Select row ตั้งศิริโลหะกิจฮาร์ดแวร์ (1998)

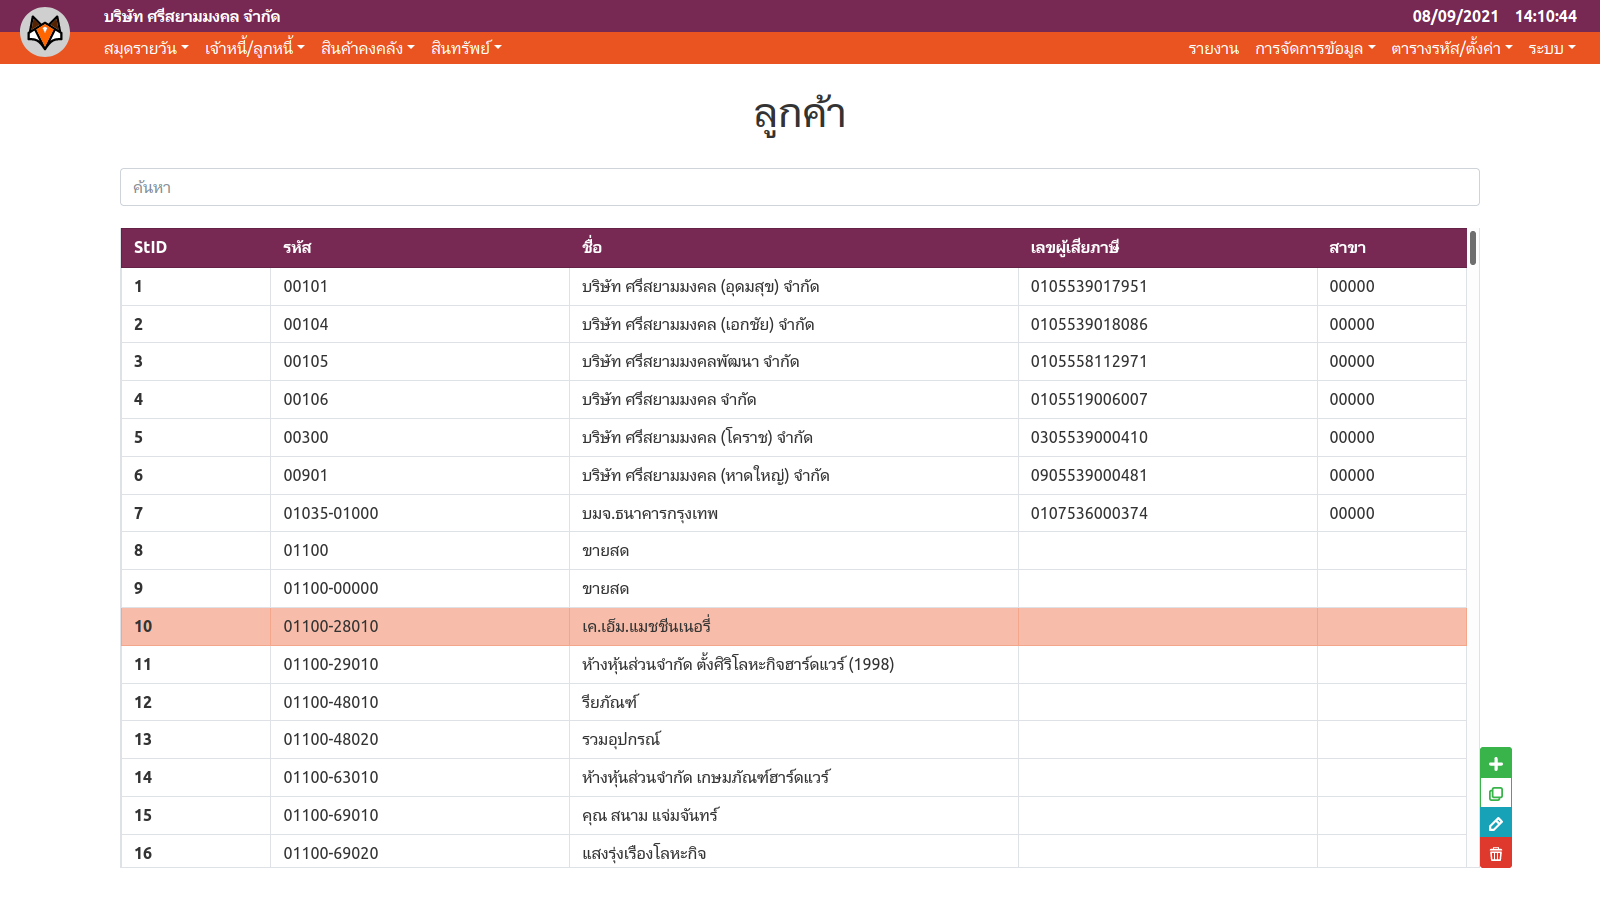tap(793, 664)
